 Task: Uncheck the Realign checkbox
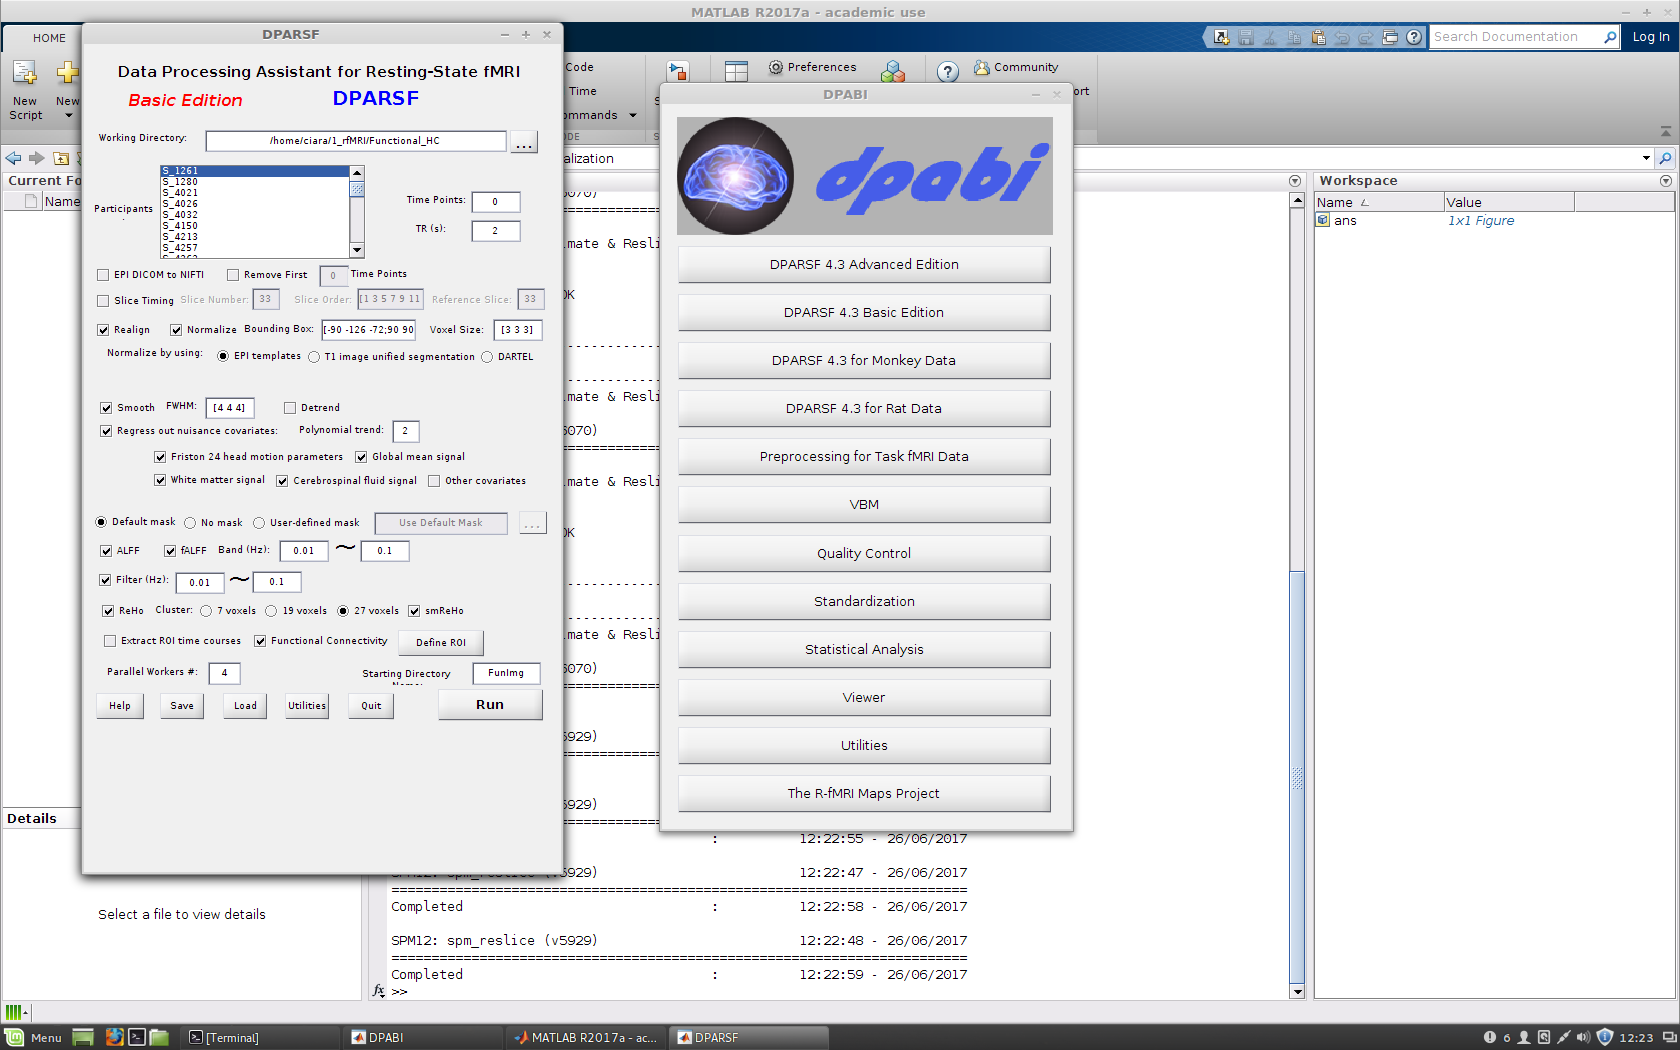click(103, 330)
